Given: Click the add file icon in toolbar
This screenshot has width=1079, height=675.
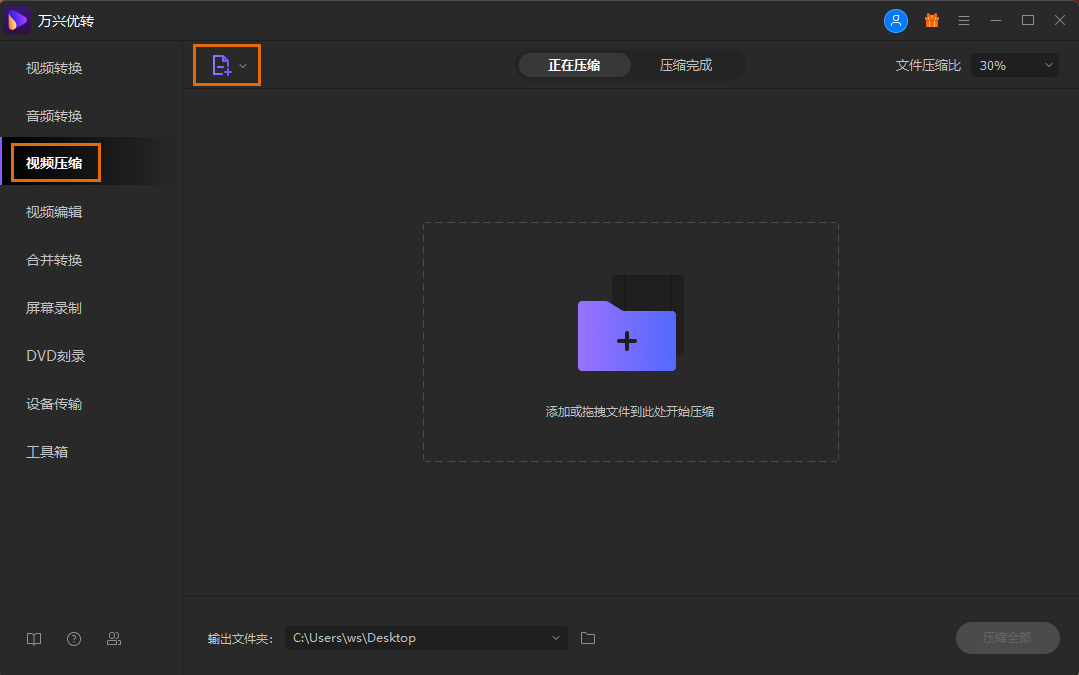Looking at the screenshot, I should (221, 65).
